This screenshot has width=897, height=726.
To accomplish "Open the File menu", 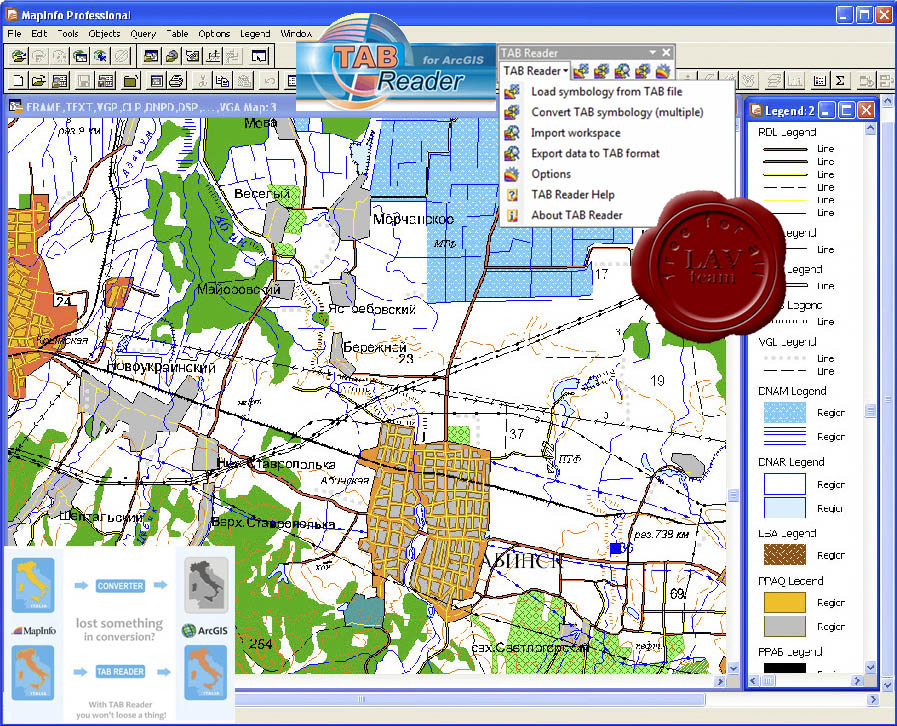I will tap(14, 34).
